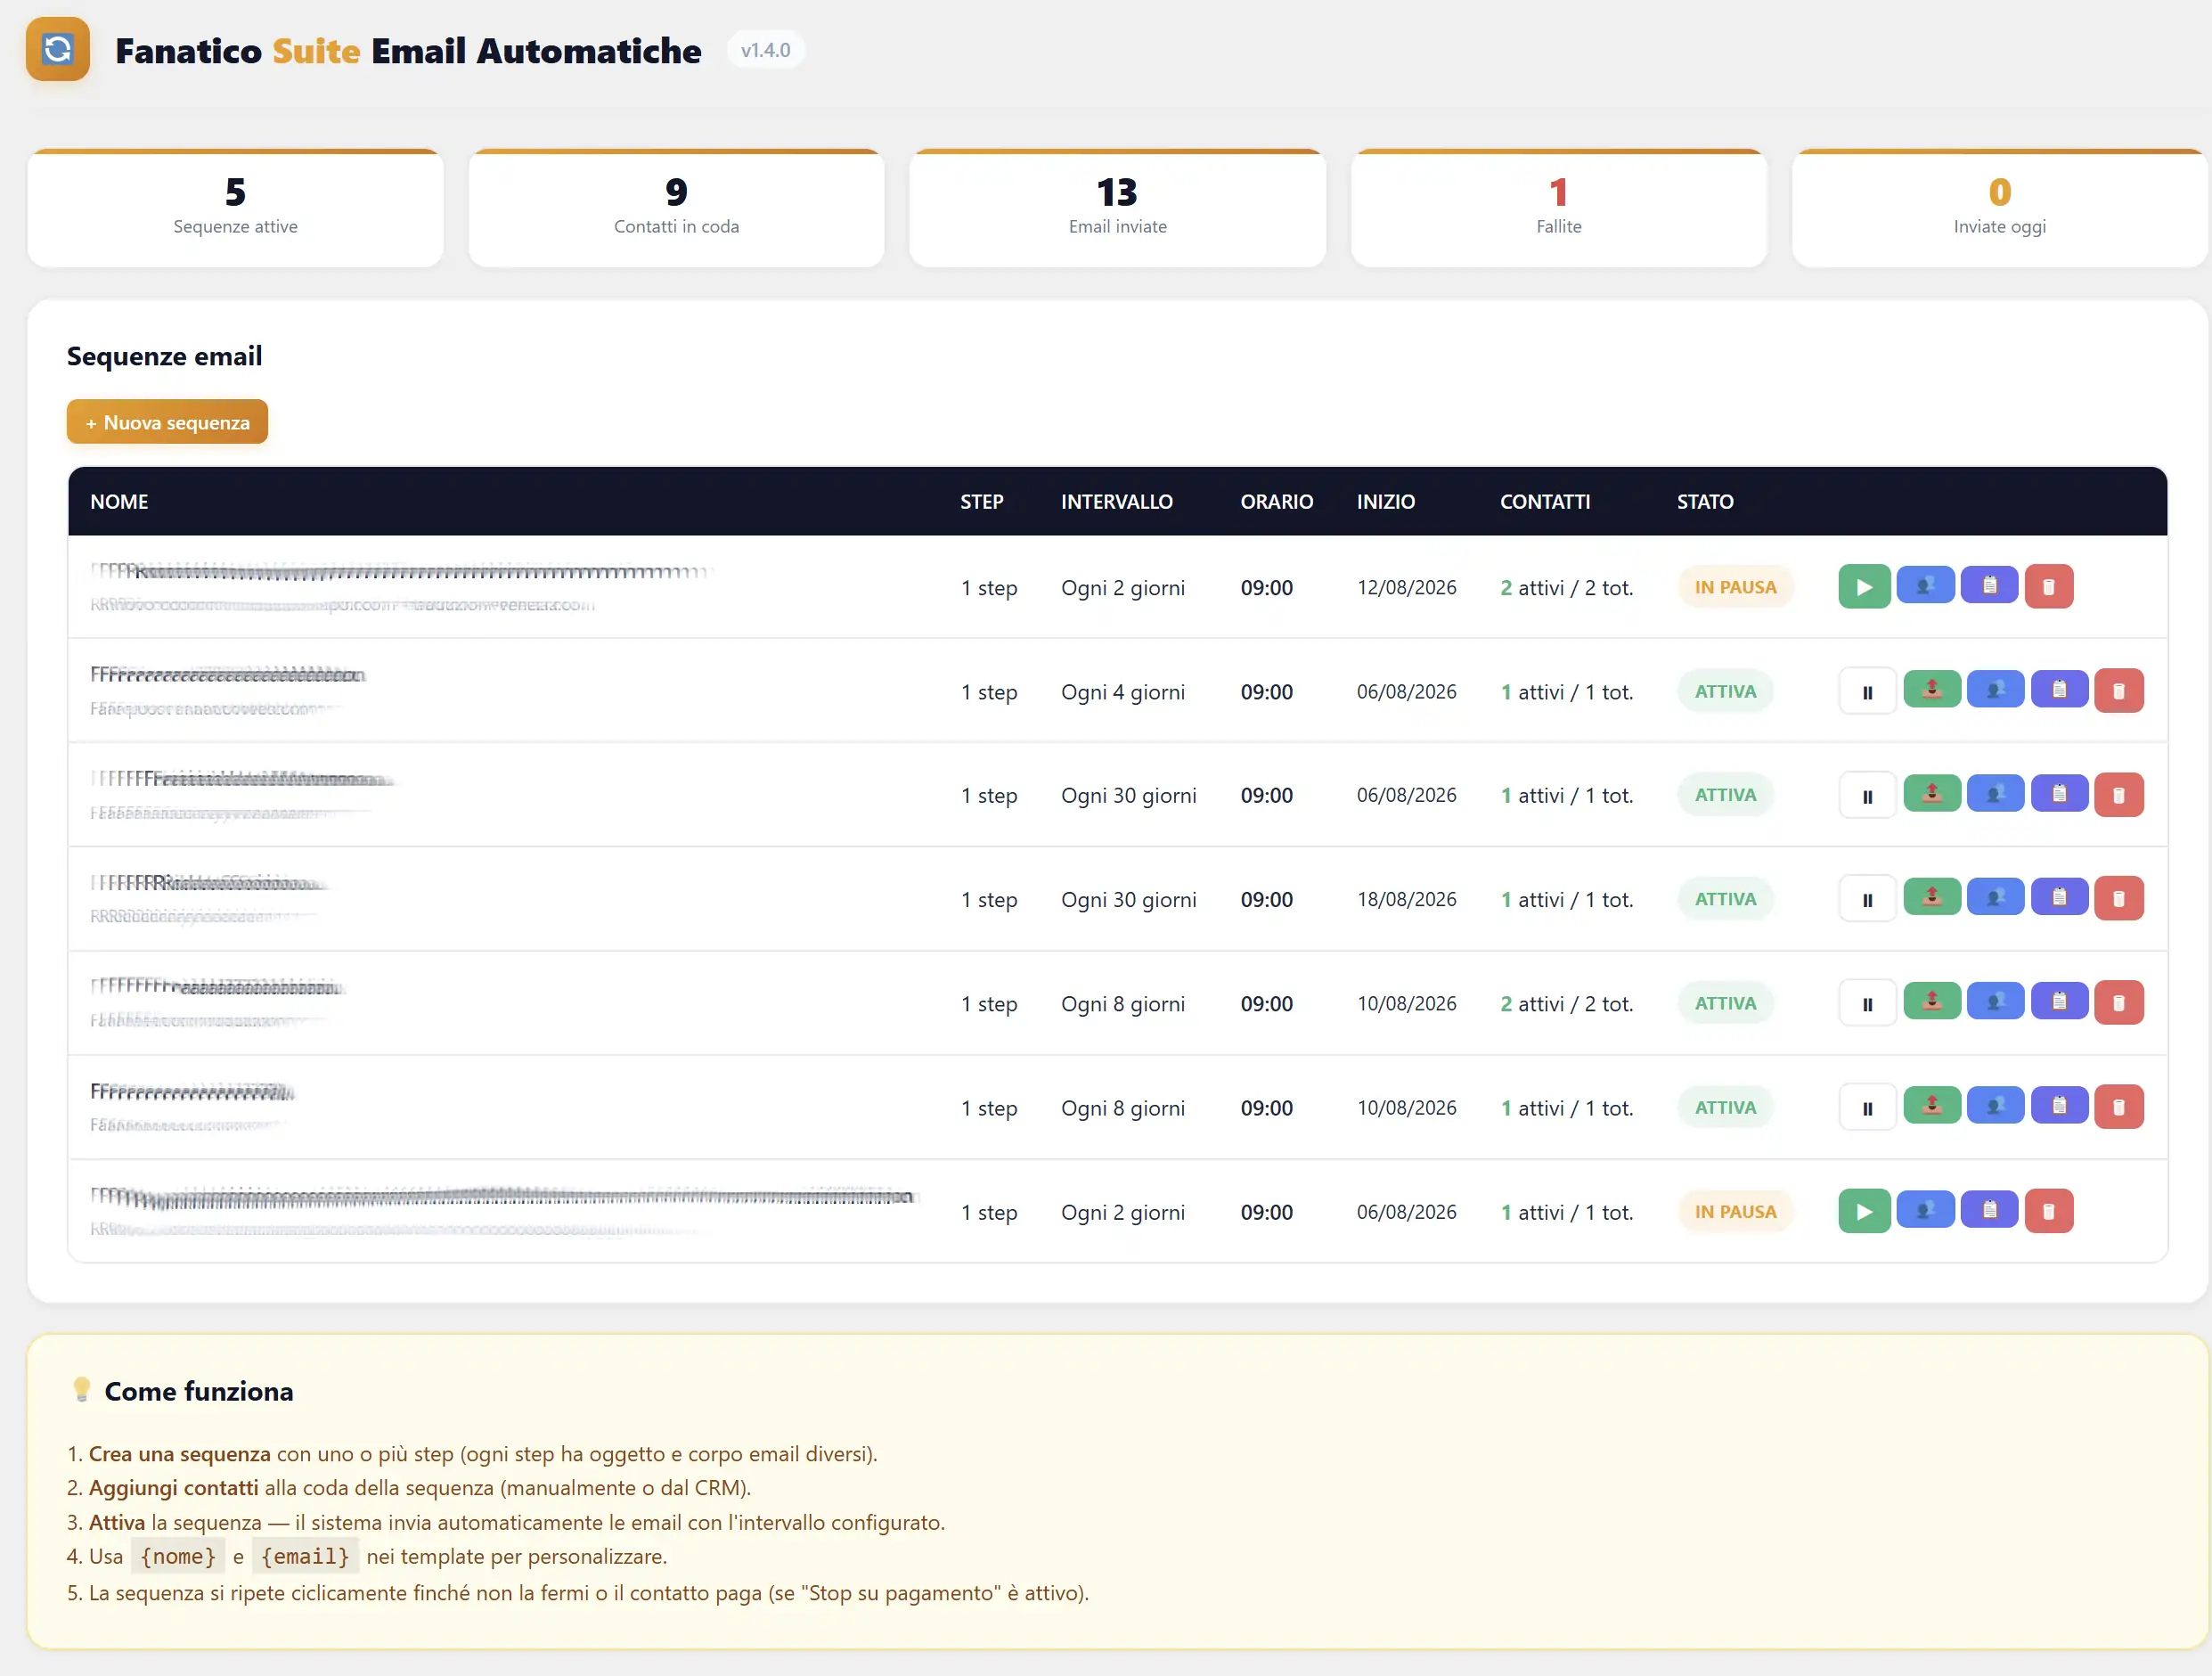This screenshot has height=1676, width=2212.
Task: Pause the Ogni 4 giorni sequence
Action: click(x=1867, y=692)
